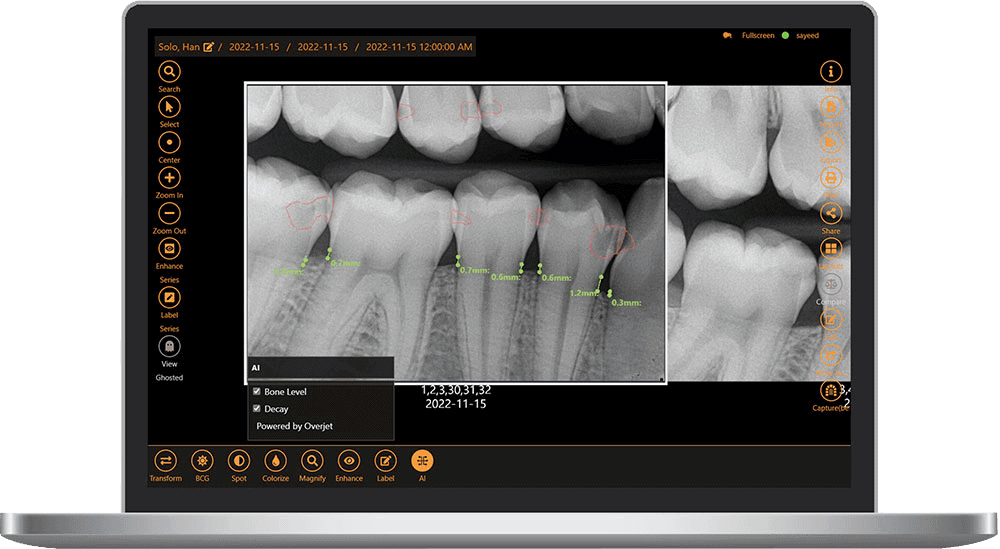This screenshot has height=549, width=1000.
Task: Click tooth numbers 1,2,3,30,31,32 caption
Action: click(456, 390)
